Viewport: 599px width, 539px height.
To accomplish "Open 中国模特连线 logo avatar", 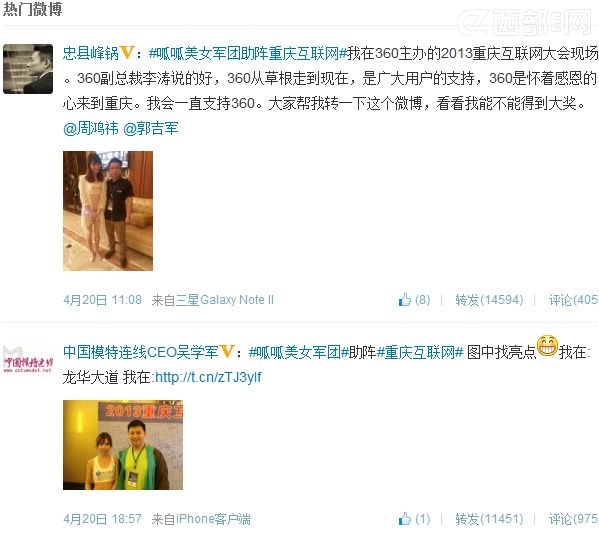I will [x=28, y=359].
